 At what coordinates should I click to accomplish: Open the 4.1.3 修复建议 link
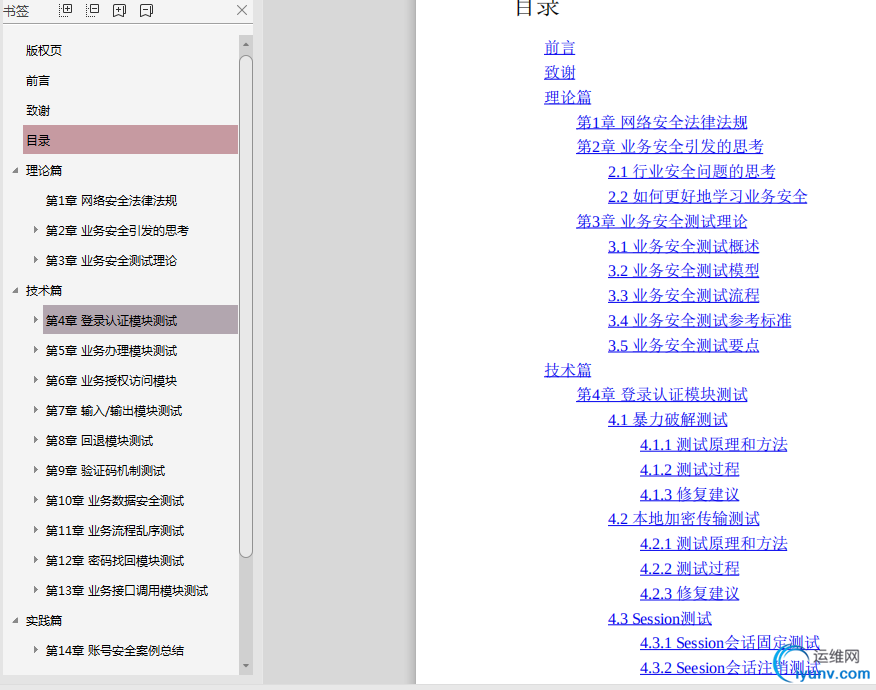click(x=689, y=494)
